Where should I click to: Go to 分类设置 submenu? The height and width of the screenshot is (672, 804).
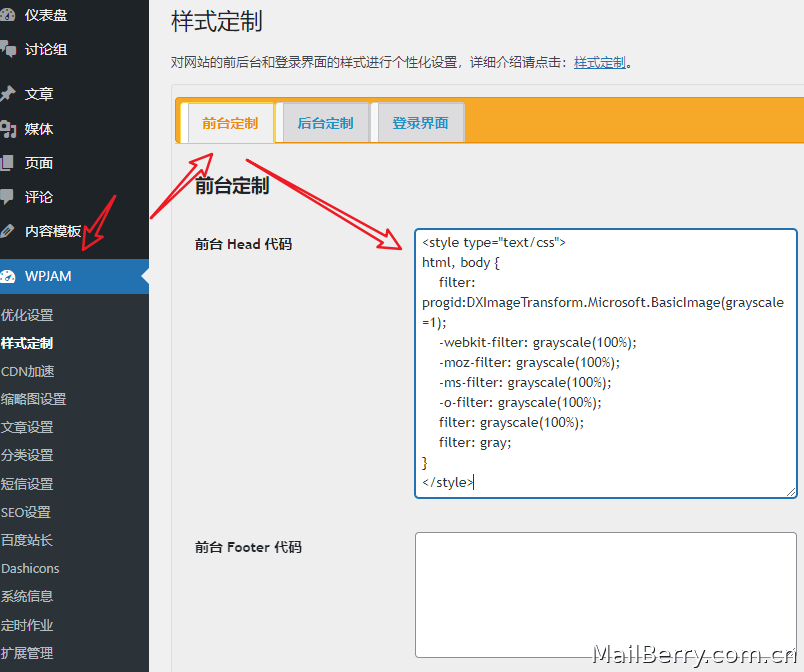[27, 455]
